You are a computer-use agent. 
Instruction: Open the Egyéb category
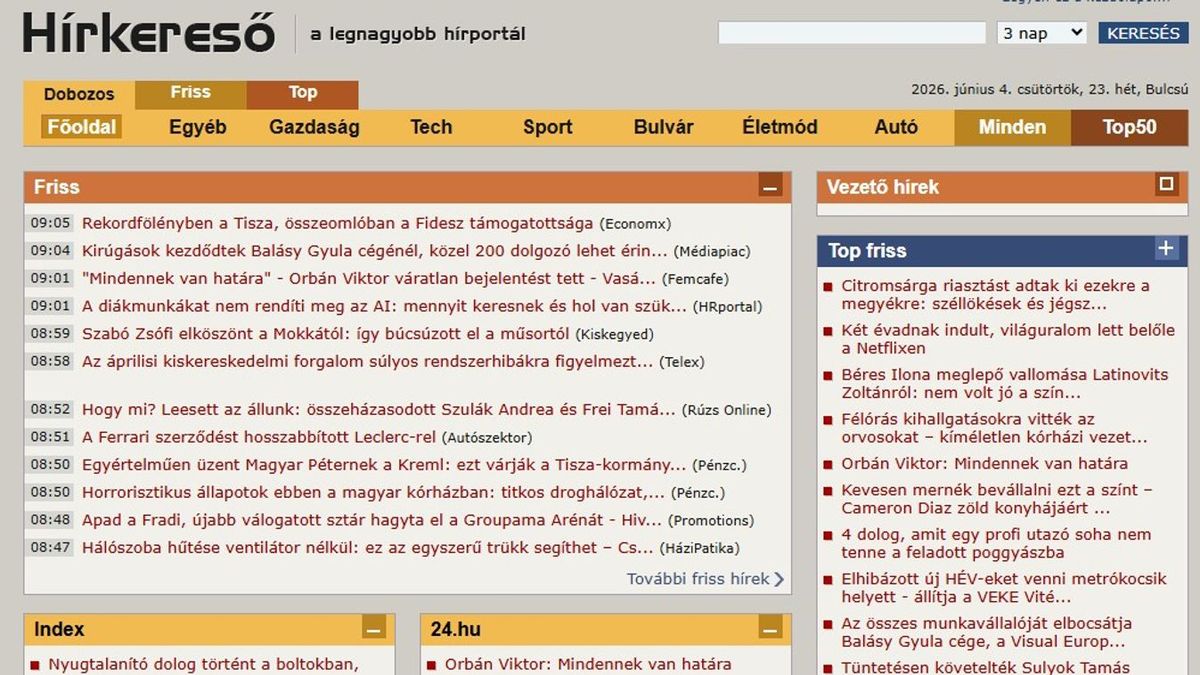click(x=198, y=127)
